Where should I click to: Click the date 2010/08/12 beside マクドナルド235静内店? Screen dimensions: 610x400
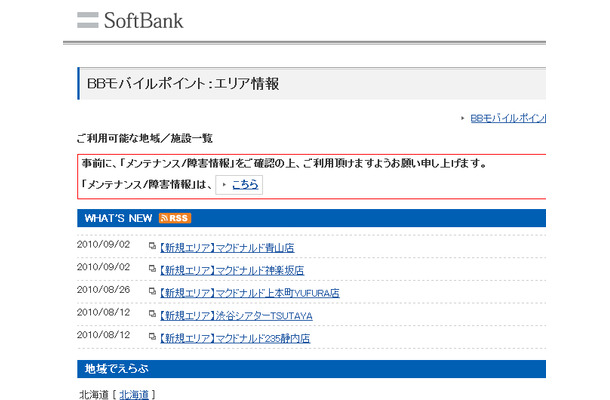point(103,335)
